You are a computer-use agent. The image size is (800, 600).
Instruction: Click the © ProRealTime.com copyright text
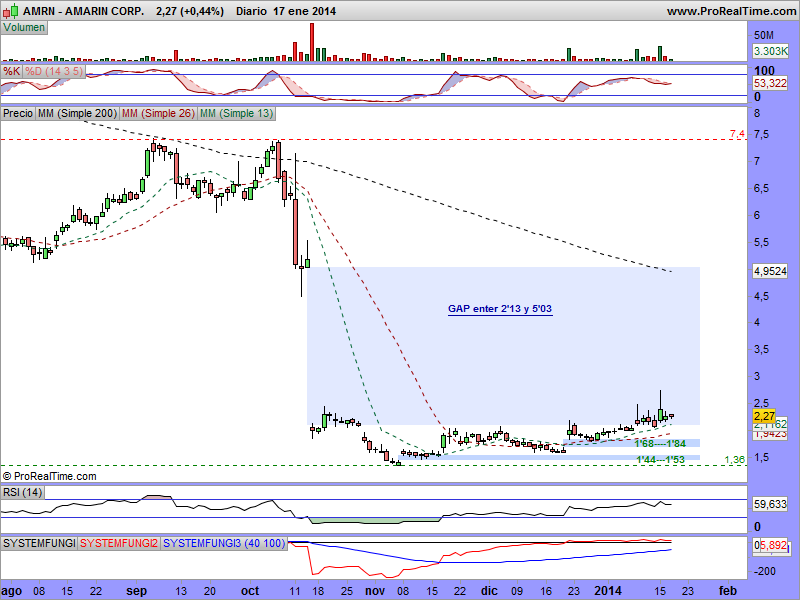pos(49,476)
